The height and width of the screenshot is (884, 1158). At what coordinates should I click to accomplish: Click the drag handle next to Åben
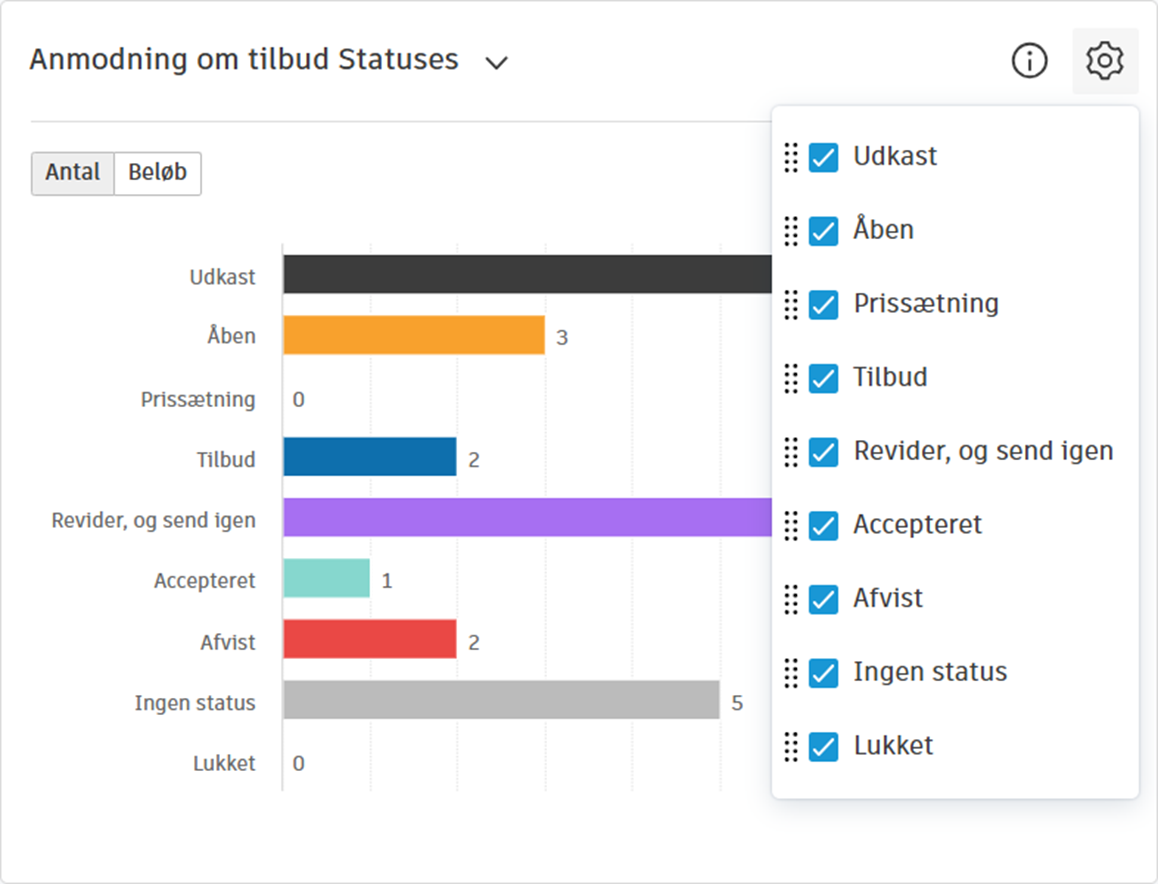pos(791,231)
